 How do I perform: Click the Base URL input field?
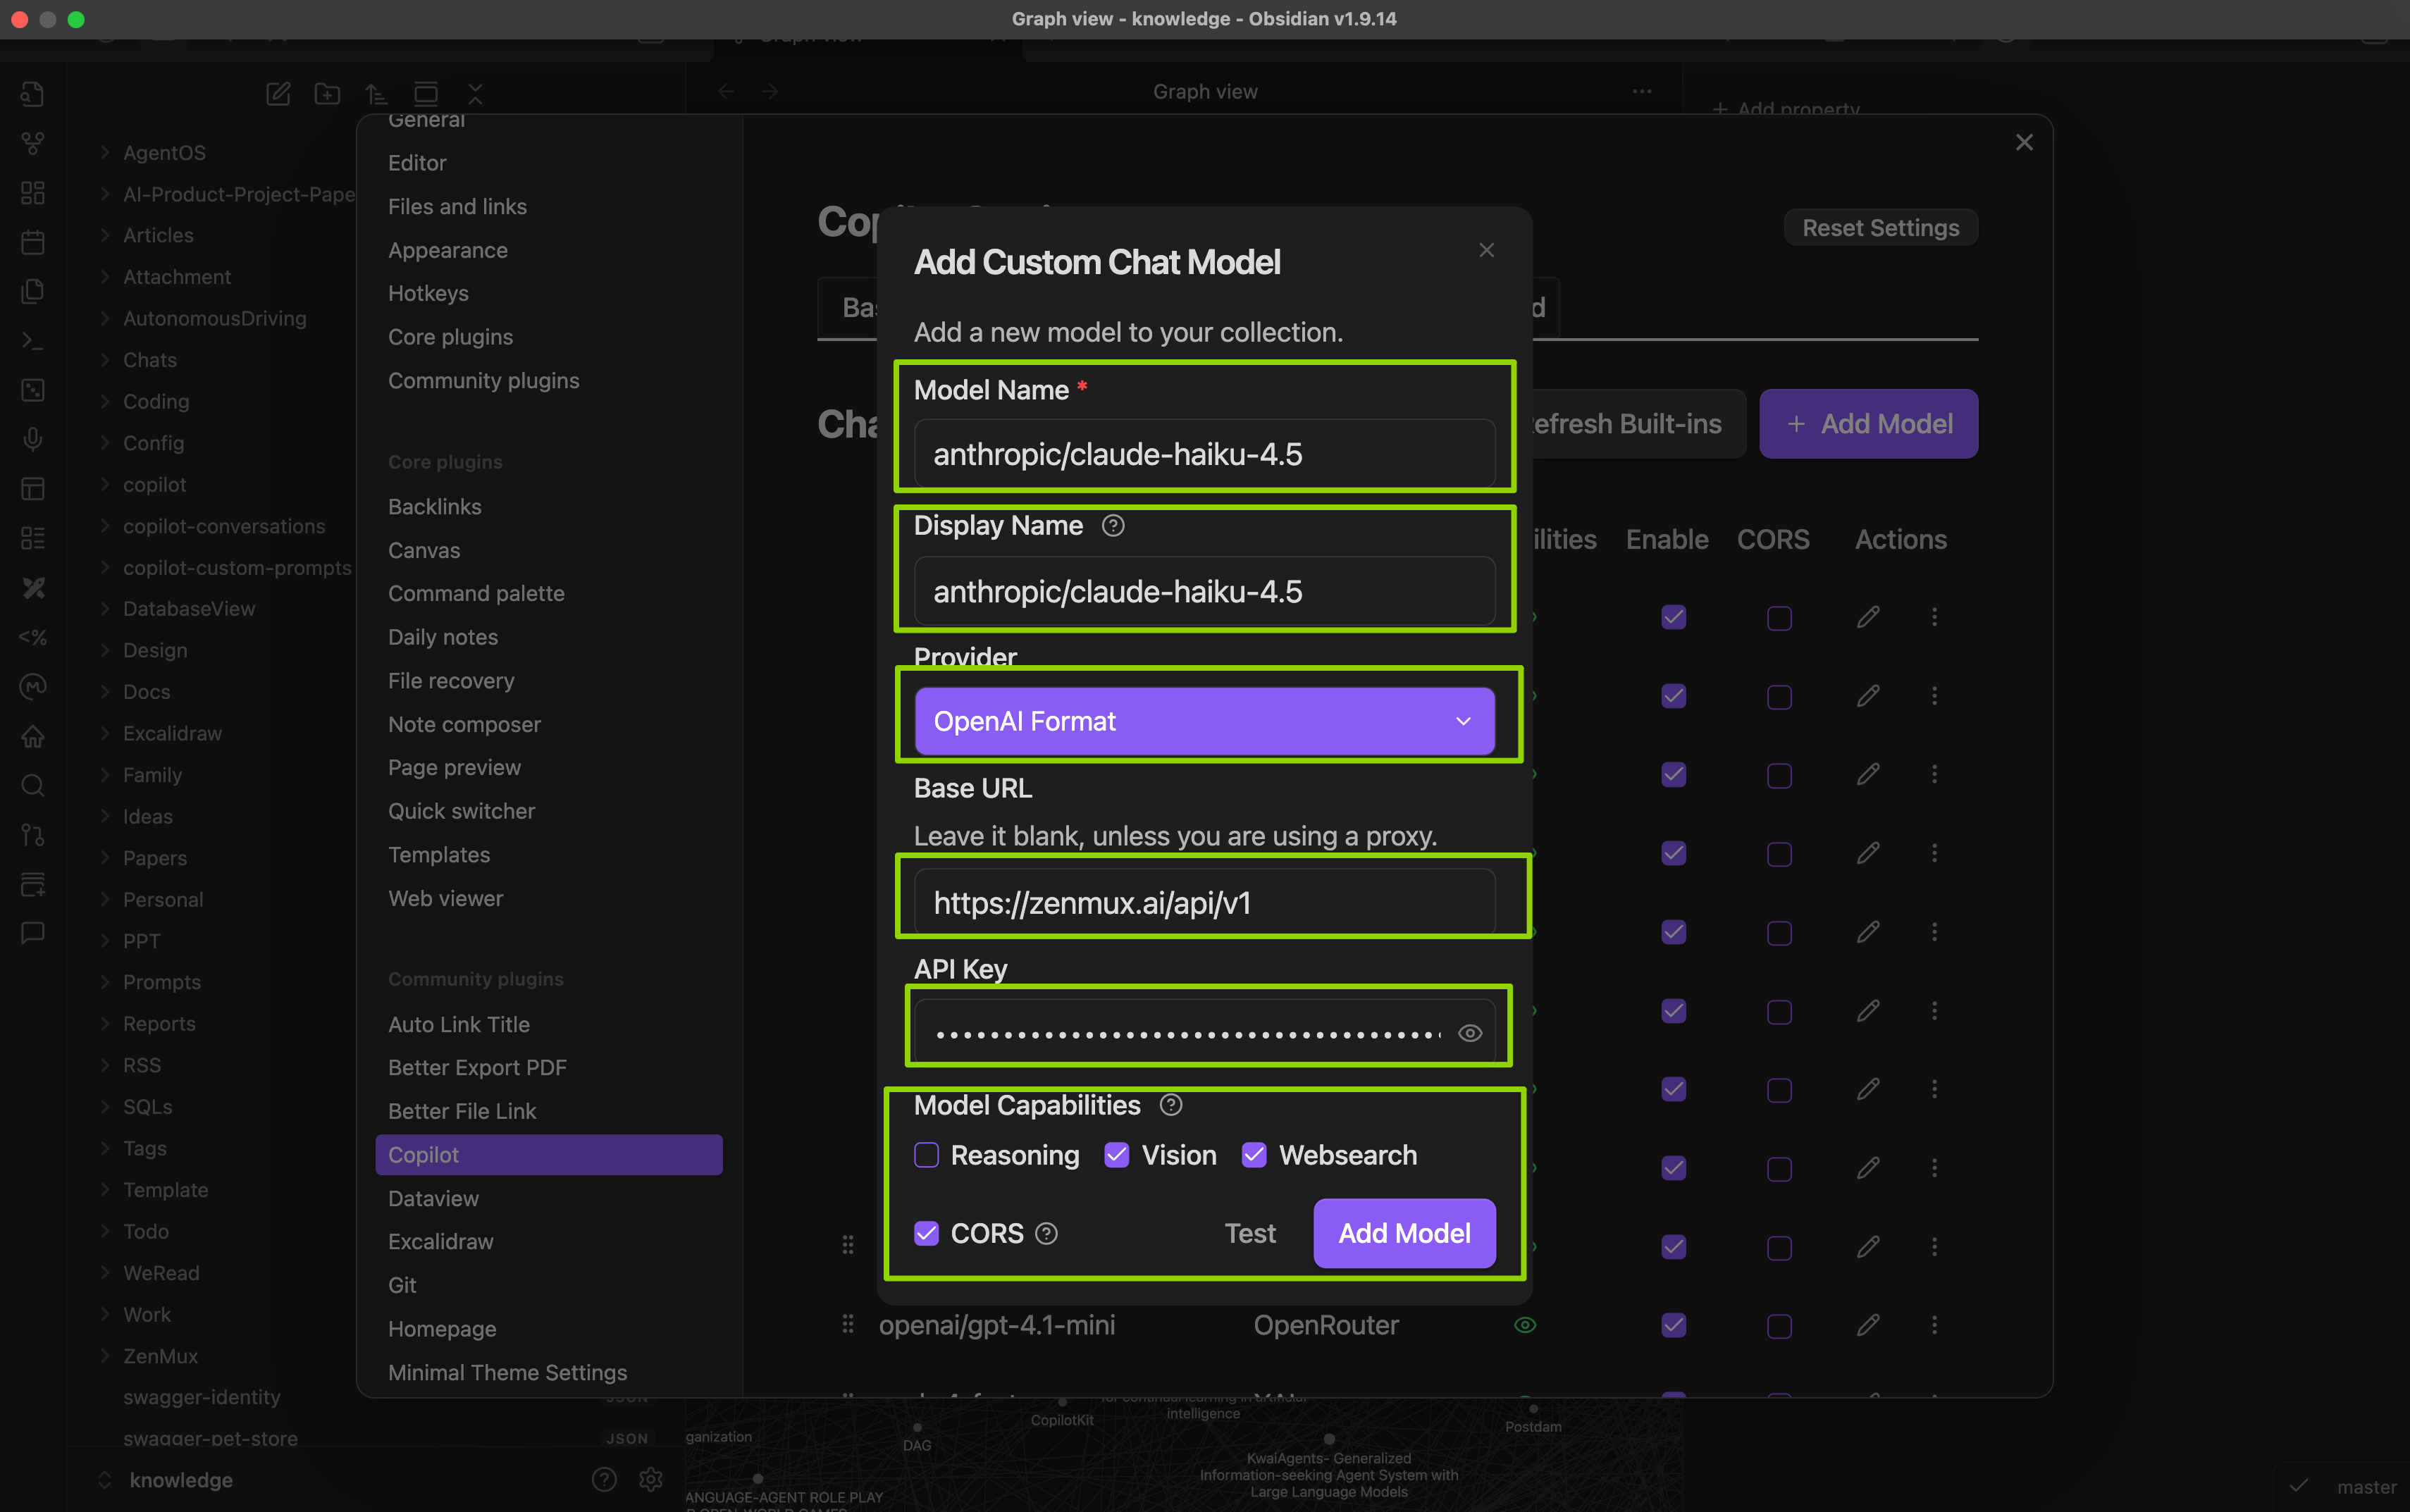coord(1204,903)
